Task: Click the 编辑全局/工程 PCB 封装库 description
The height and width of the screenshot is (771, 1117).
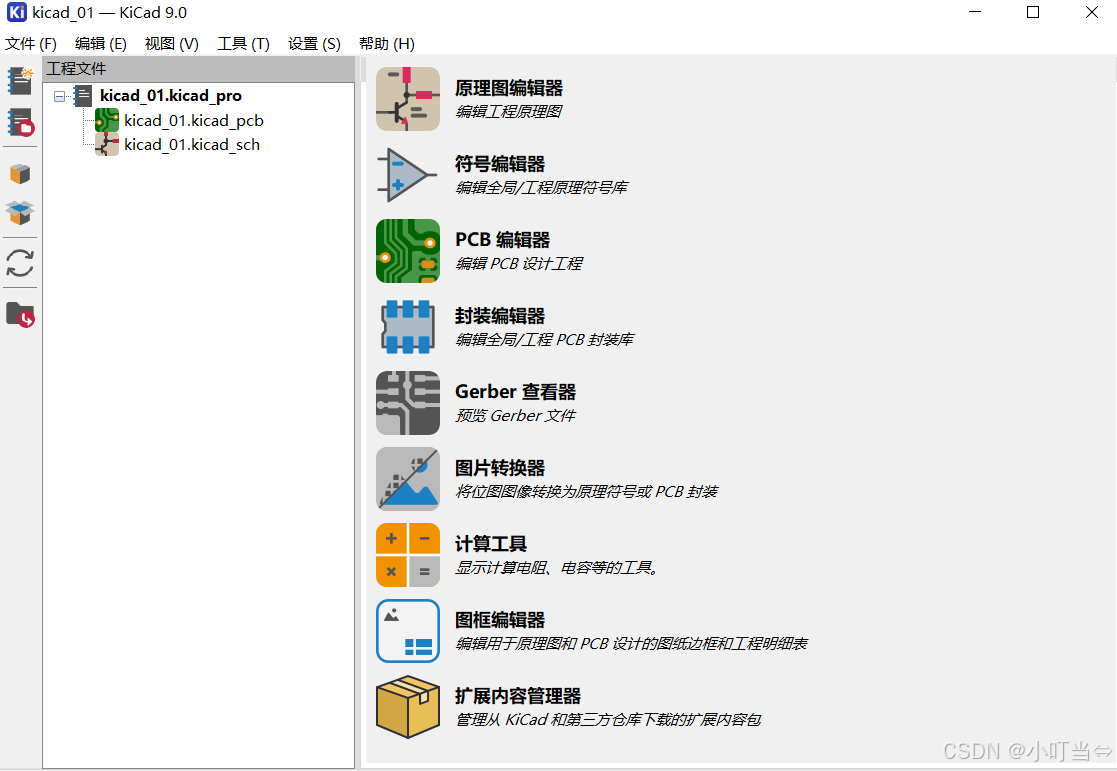Action: [x=544, y=340]
